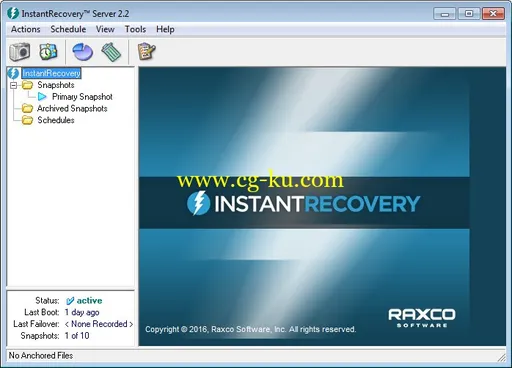Click the Schedules folder icon
Image resolution: width=512 pixels, height=368 pixels.
[x=27, y=120]
